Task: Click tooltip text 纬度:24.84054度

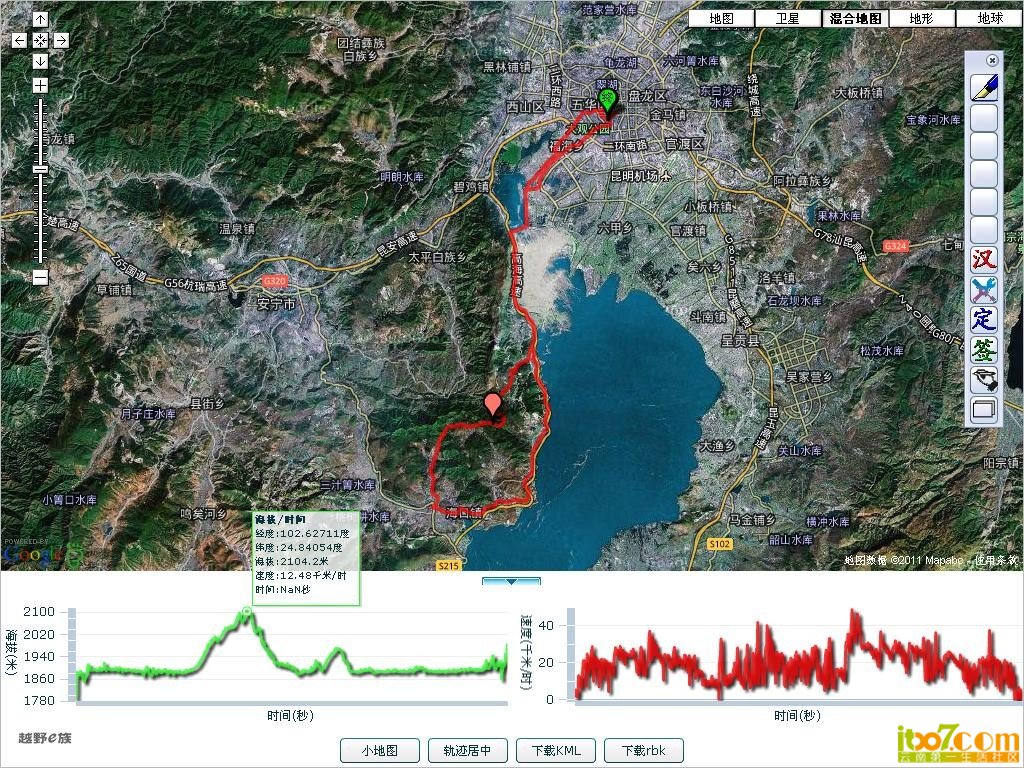Action: coord(299,547)
